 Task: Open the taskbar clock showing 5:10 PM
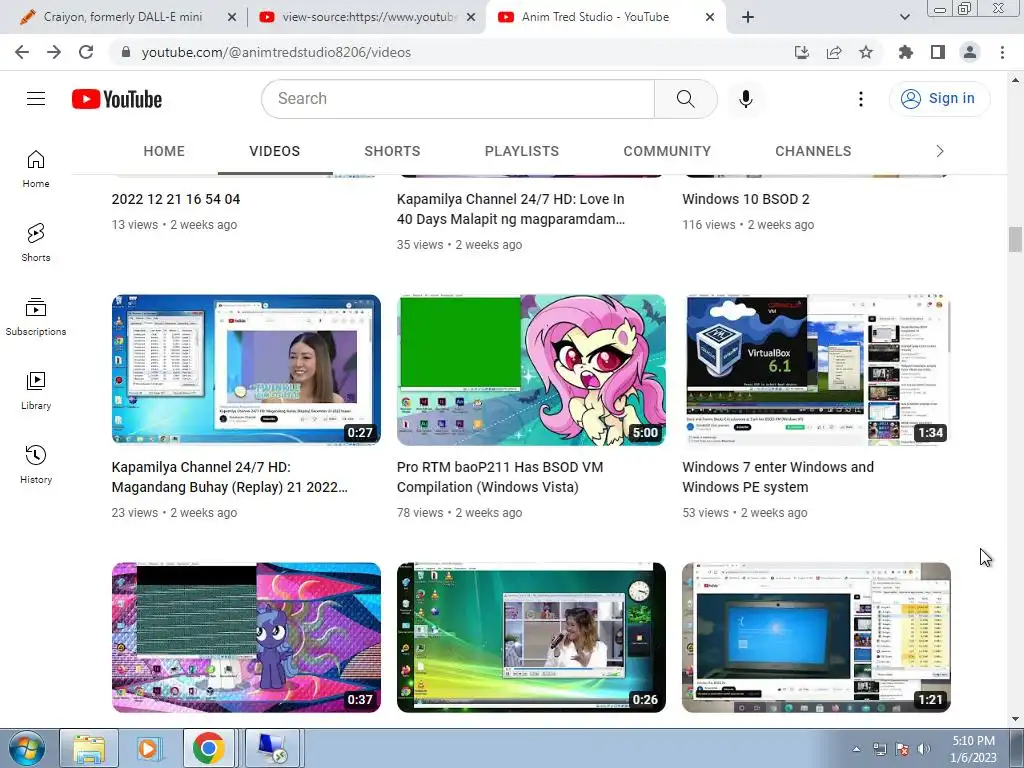point(973,749)
